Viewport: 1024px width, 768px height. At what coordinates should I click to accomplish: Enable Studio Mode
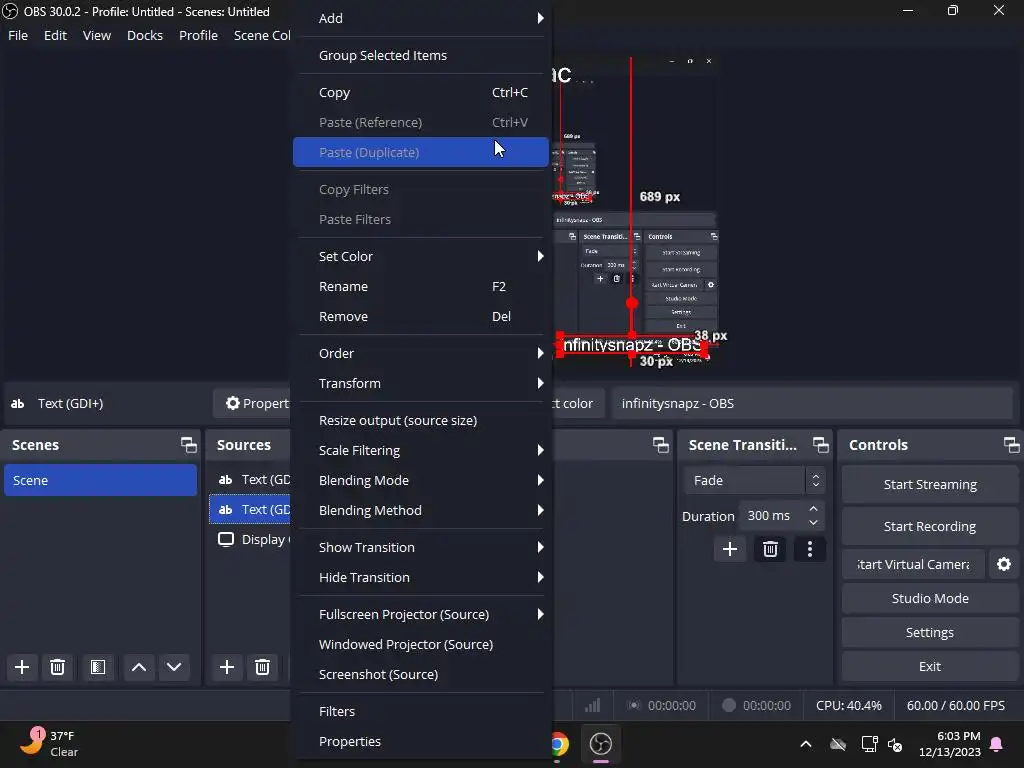(x=930, y=598)
